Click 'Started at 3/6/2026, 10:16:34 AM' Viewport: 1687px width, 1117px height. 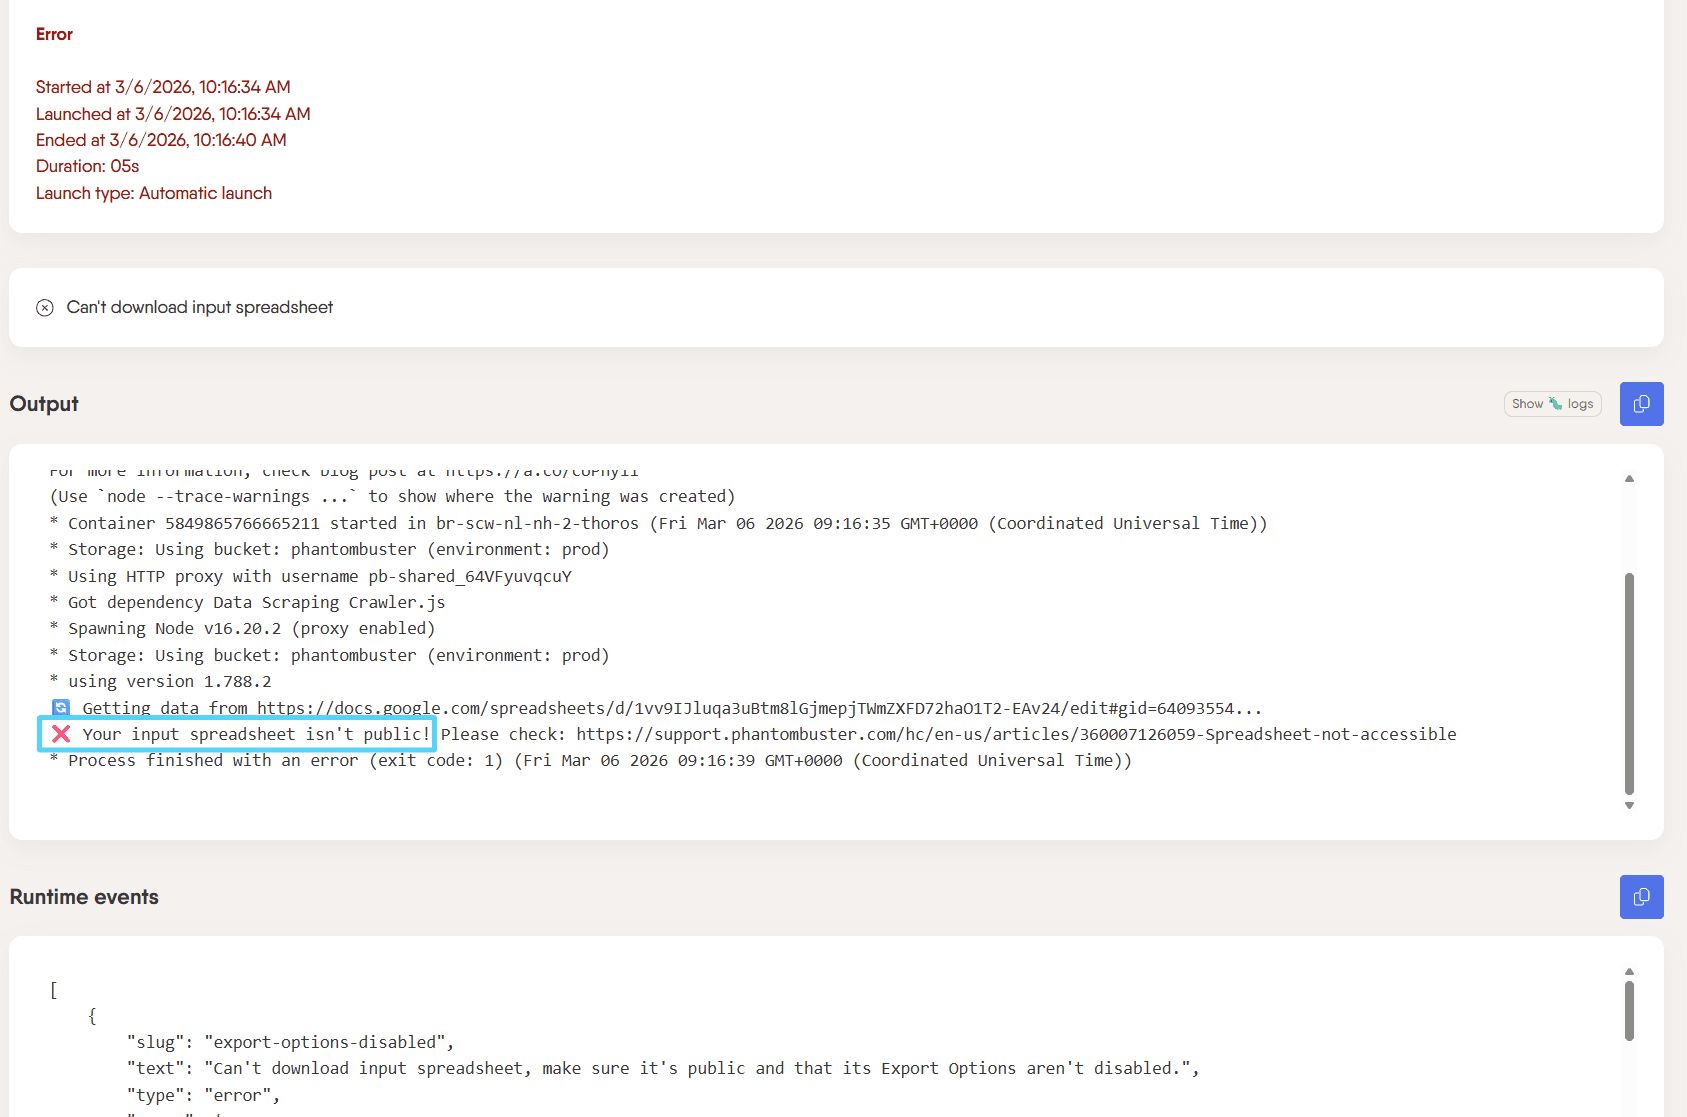163,87
